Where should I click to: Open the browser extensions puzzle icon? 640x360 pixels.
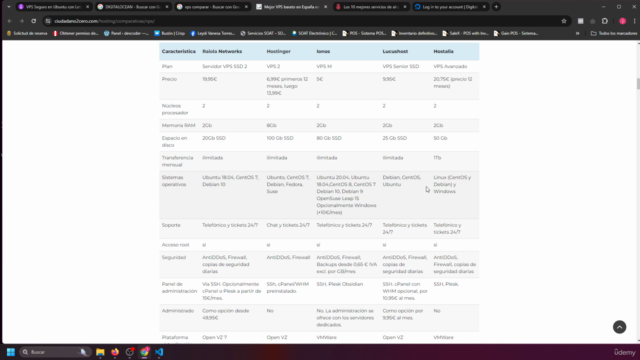(605, 21)
